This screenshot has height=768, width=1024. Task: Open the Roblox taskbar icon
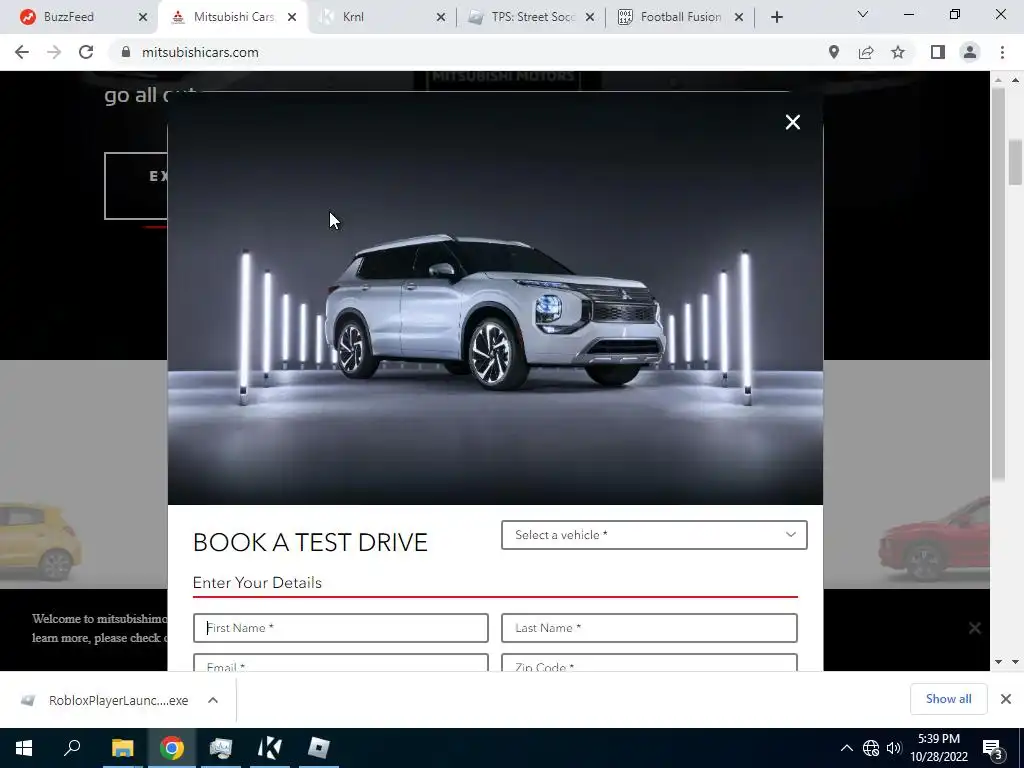coord(319,748)
